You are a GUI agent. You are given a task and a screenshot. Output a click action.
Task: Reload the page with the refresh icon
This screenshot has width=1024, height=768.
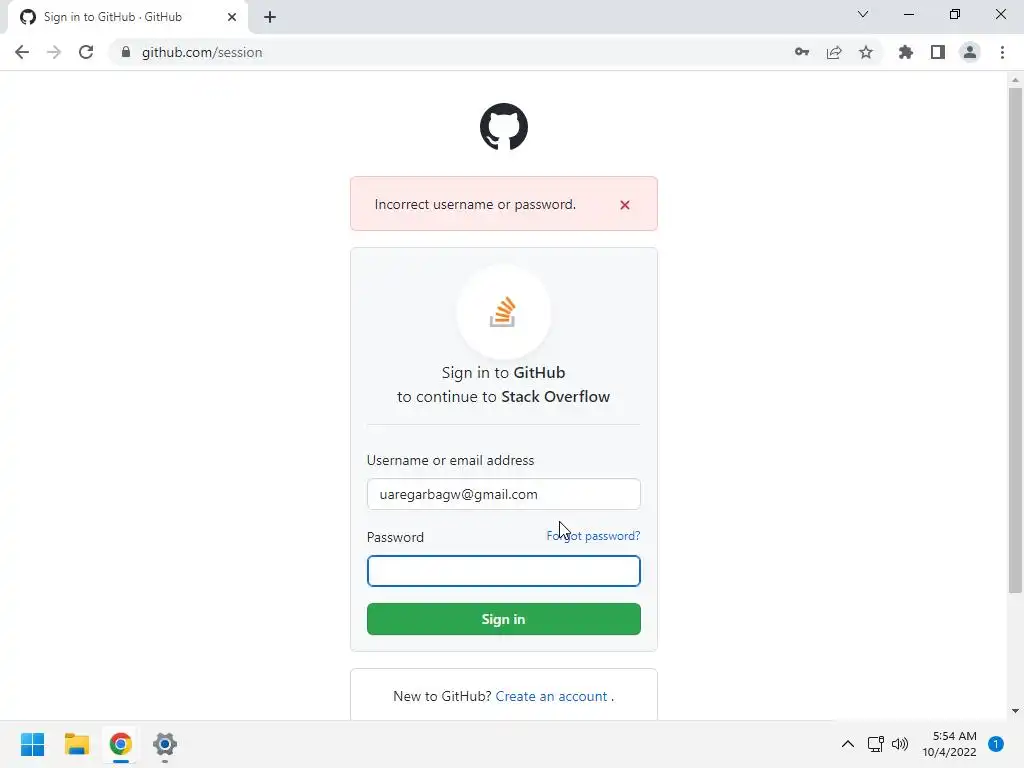coord(86,52)
